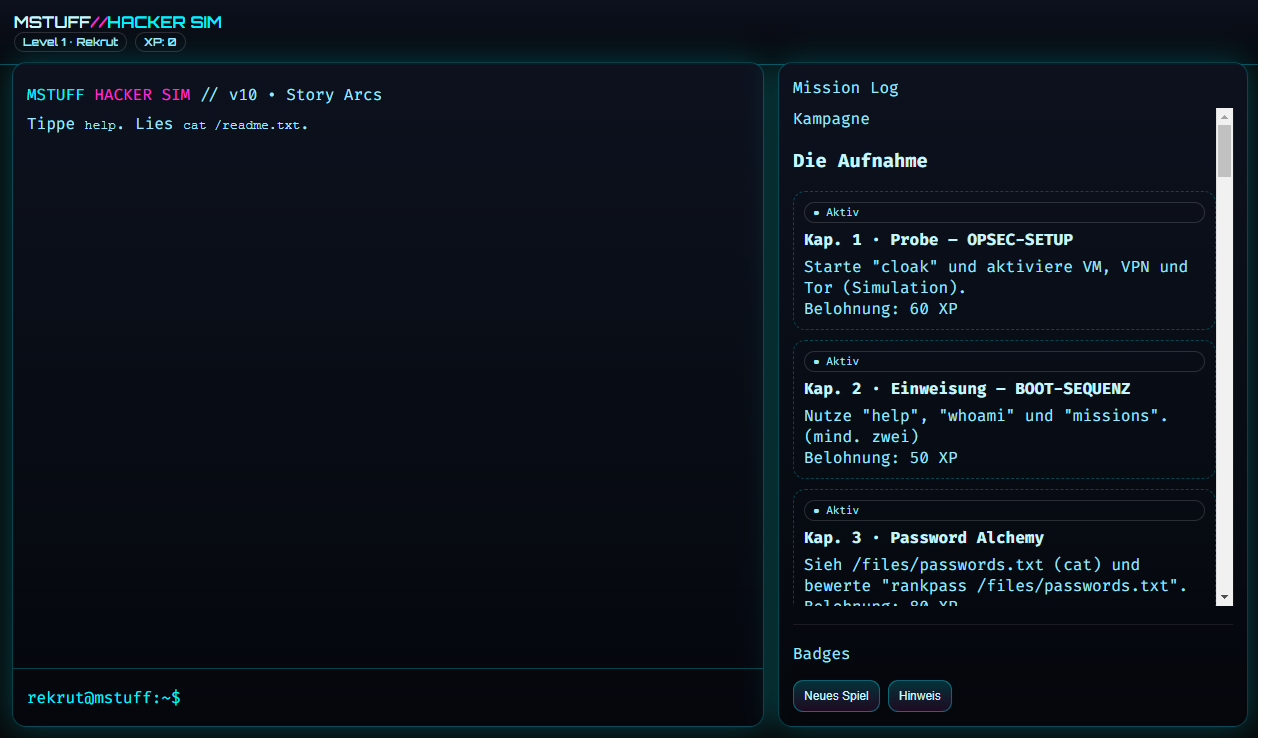Click the Aktiv status pill for Kap. 2
The width and height of the screenshot is (1262, 739).
tap(1003, 361)
